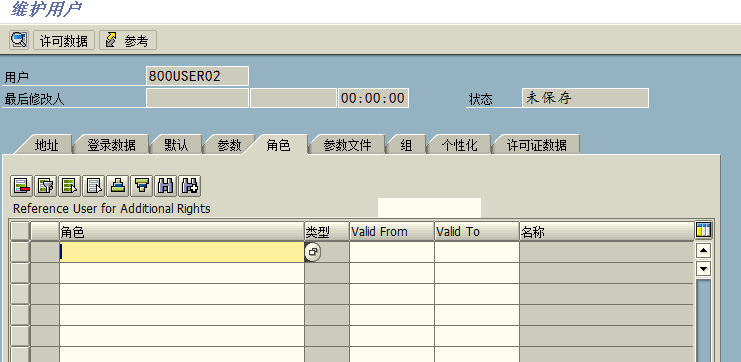Open the table column settings icon

click(x=703, y=231)
